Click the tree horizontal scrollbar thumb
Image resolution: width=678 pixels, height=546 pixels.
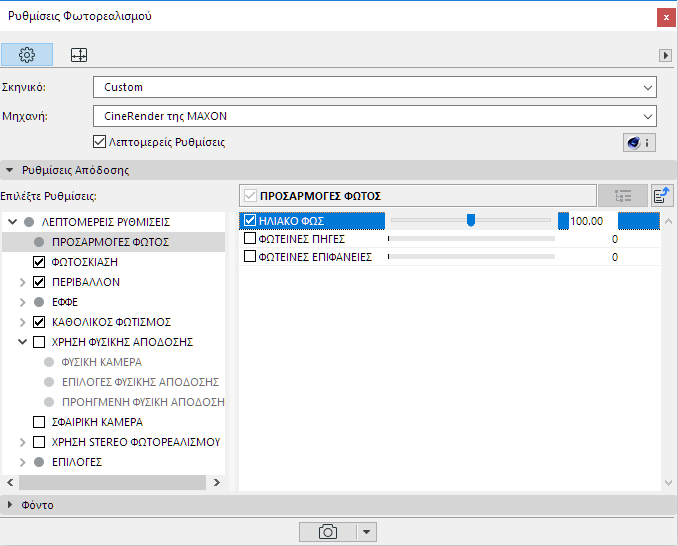112,482
